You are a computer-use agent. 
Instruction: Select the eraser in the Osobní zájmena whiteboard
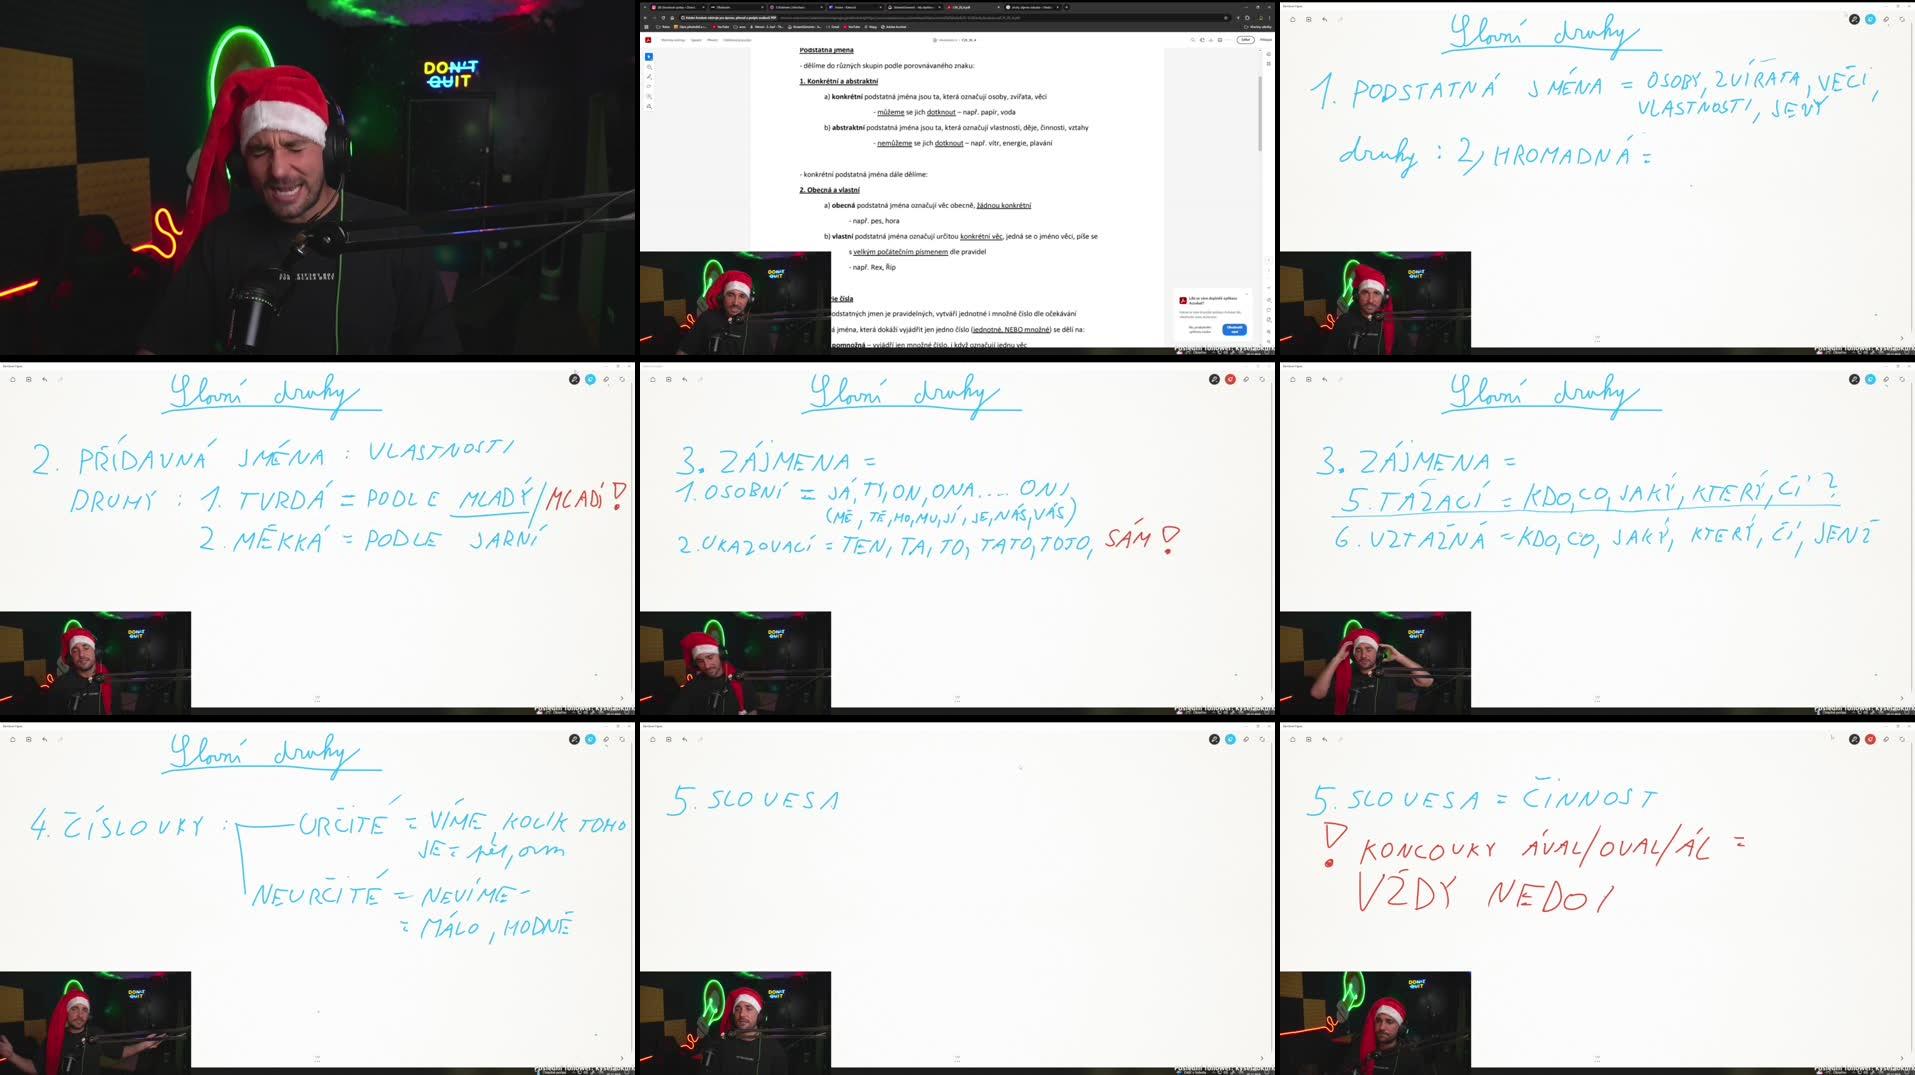coord(1246,379)
